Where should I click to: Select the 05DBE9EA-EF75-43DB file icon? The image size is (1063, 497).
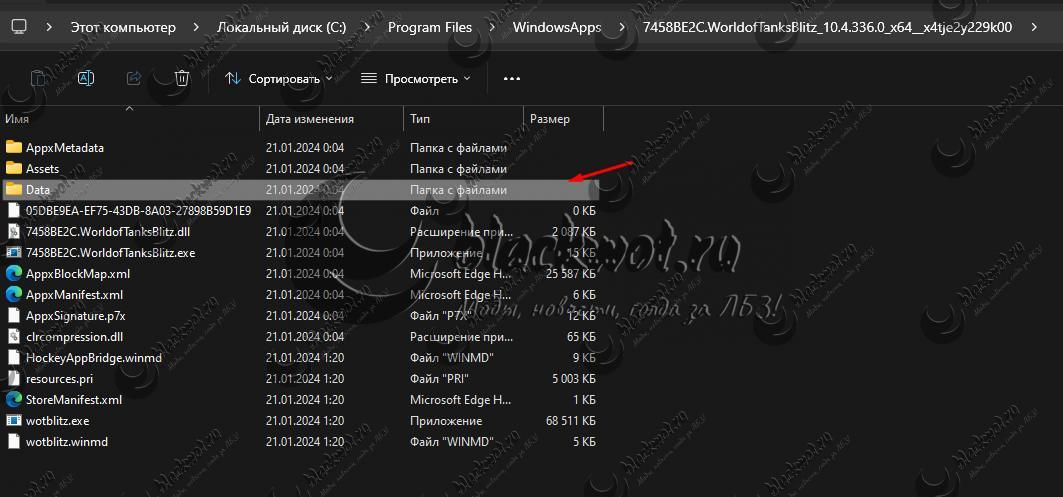point(14,211)
